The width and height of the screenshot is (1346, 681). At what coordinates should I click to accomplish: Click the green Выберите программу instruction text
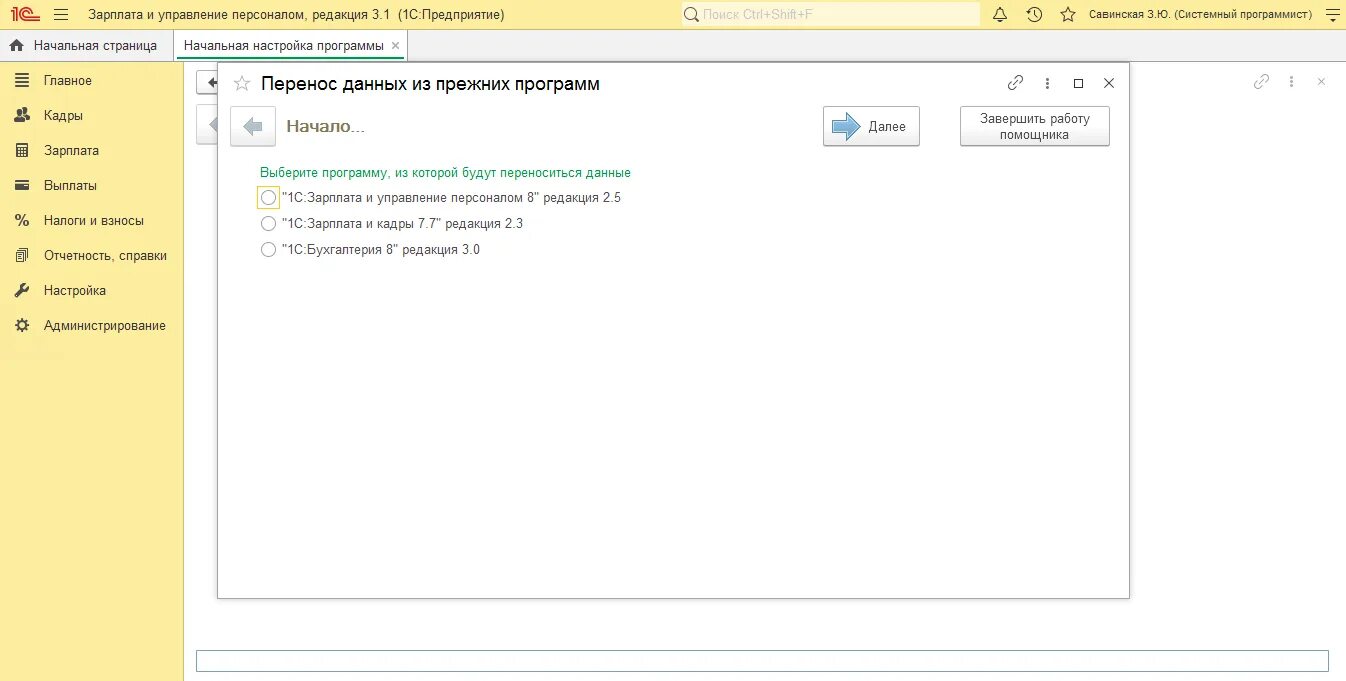445,173
